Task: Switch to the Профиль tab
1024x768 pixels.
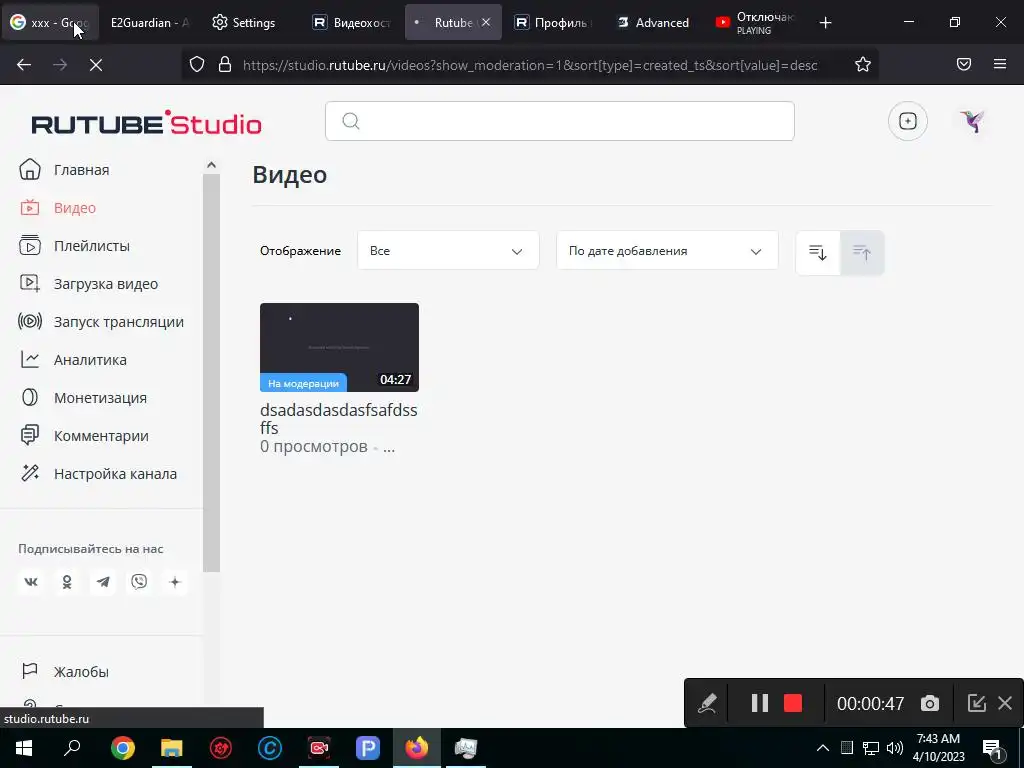Action: (554, 22)
